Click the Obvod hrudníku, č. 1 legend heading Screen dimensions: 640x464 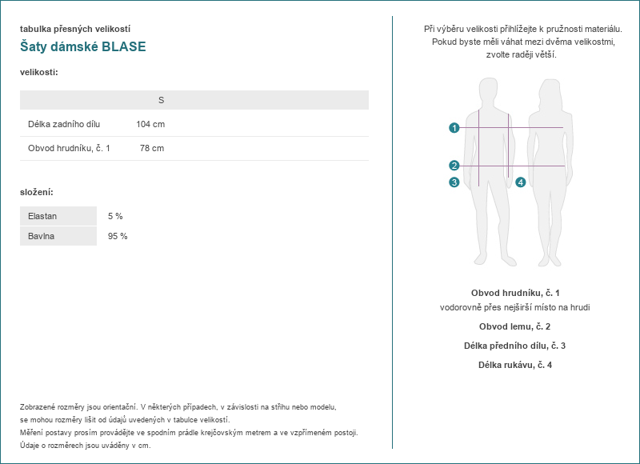[x=515, y=293]
